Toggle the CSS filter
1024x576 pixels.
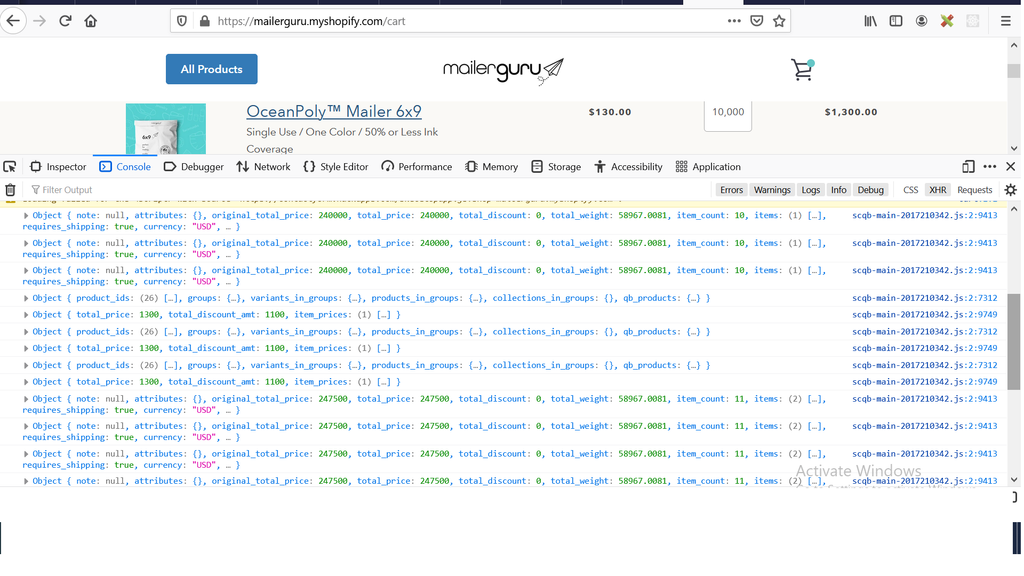pyautogui.click(x=910, y=189)
